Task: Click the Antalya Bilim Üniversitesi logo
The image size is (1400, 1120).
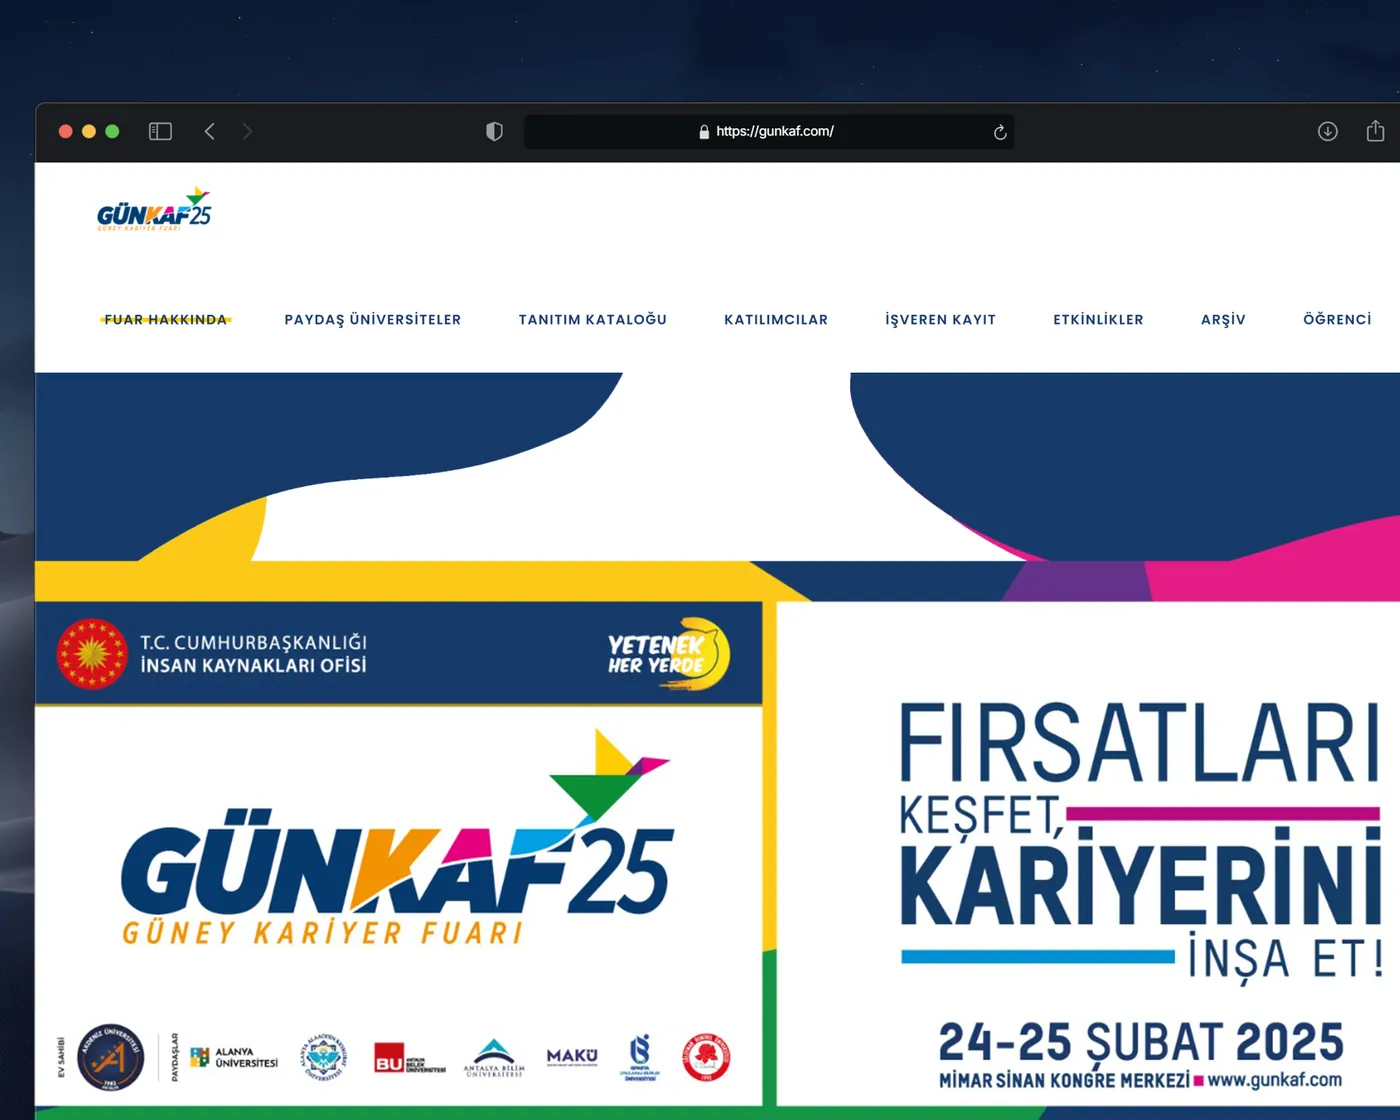Action: [493, 1058]
